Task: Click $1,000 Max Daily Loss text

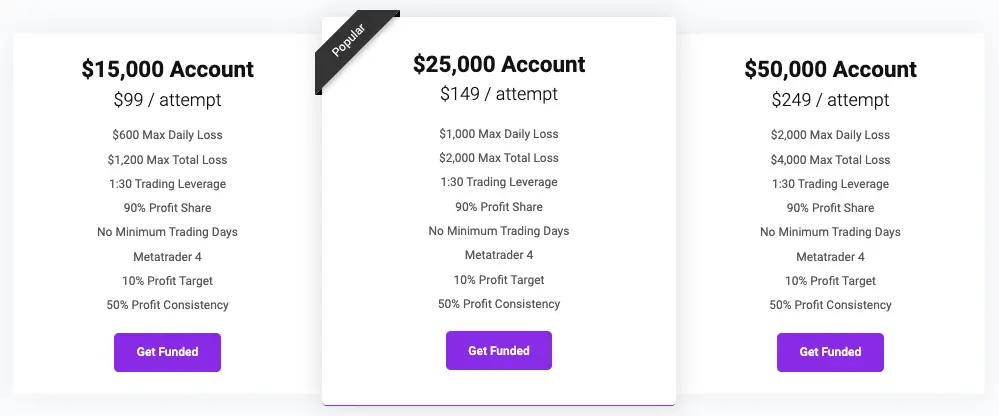Action: pos(499,134)
